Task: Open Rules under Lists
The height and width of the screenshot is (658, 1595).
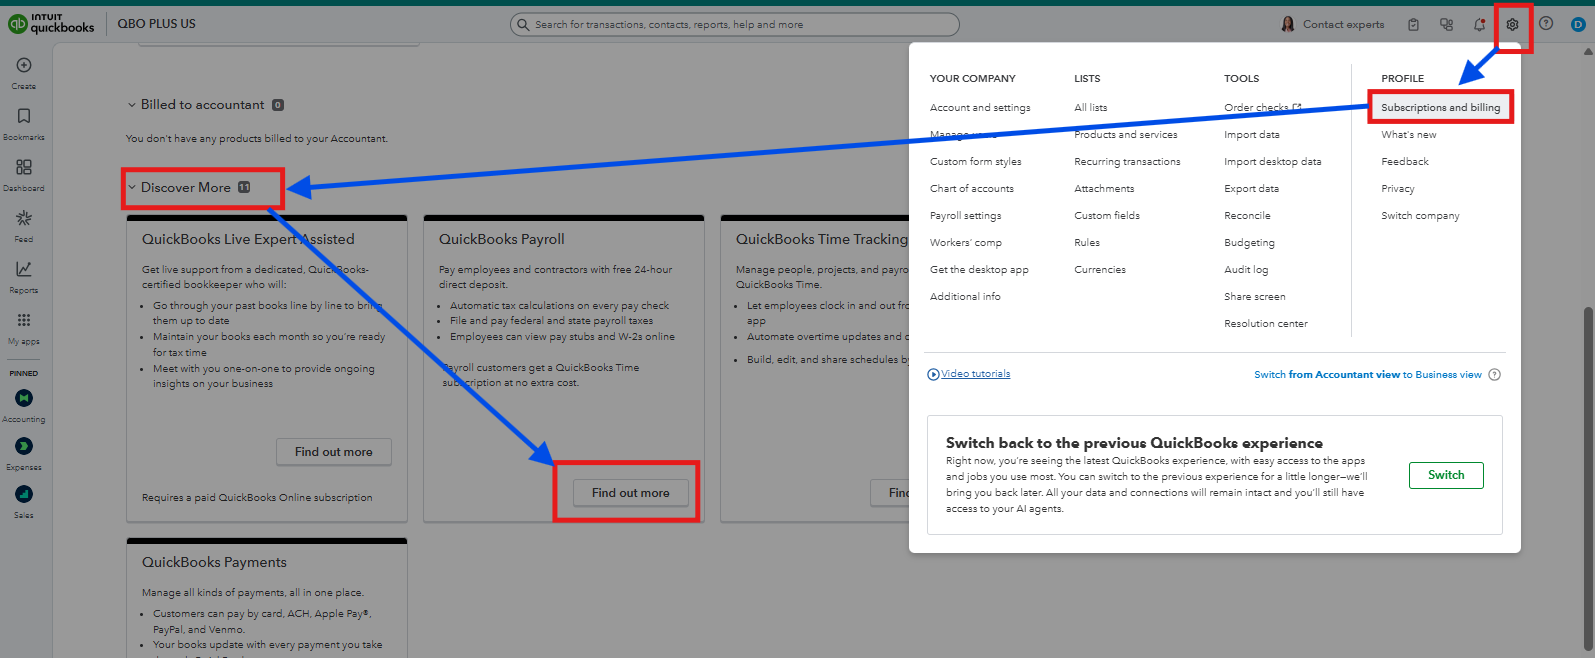Action: coord(1087,243)
